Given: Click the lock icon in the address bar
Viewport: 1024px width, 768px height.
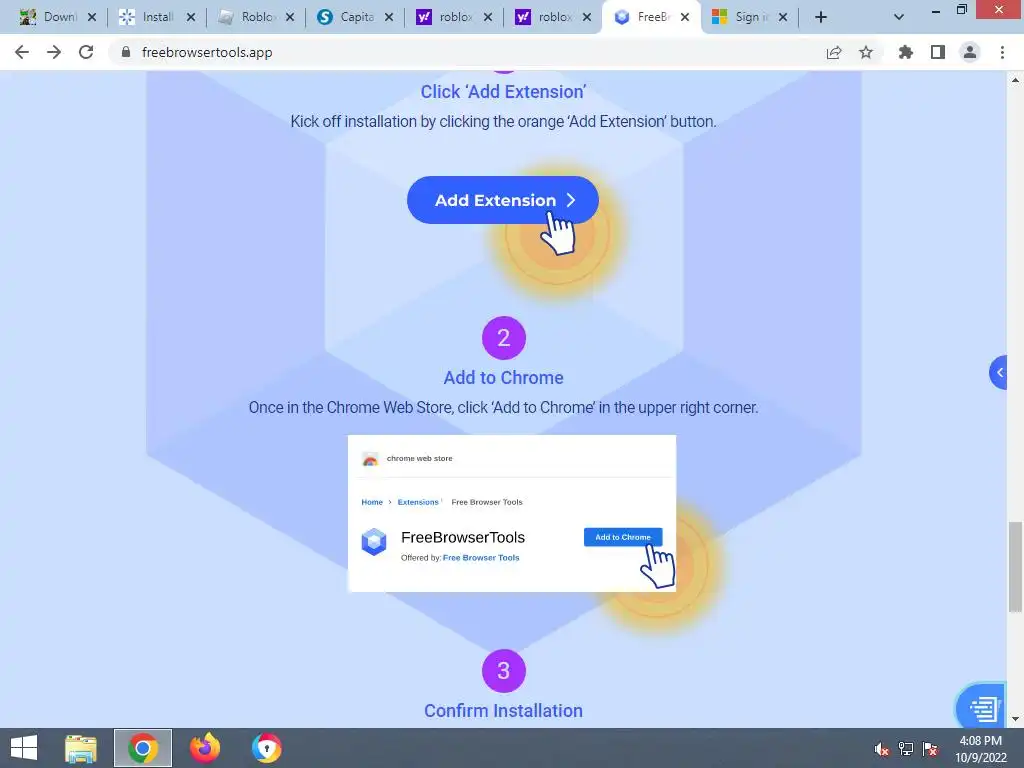Looking at the screenshot, I should (126, 52).
